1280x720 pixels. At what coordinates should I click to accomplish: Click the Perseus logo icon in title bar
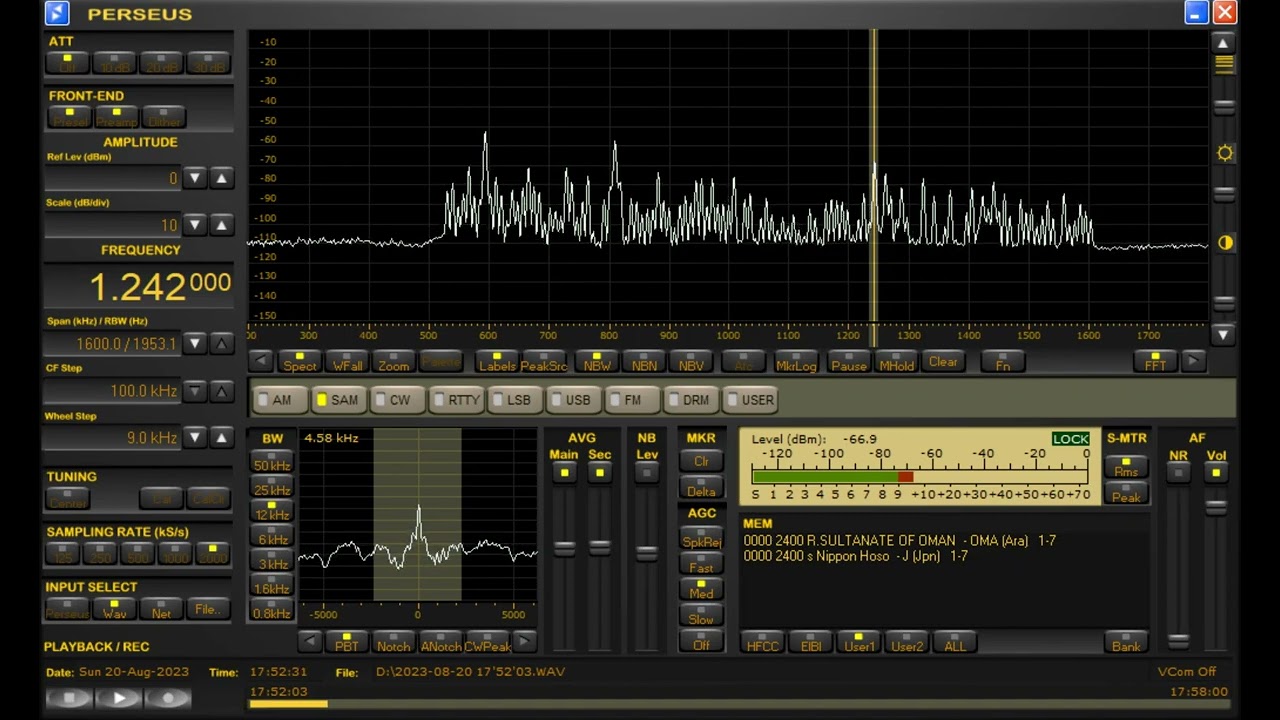tap(57, 13)
